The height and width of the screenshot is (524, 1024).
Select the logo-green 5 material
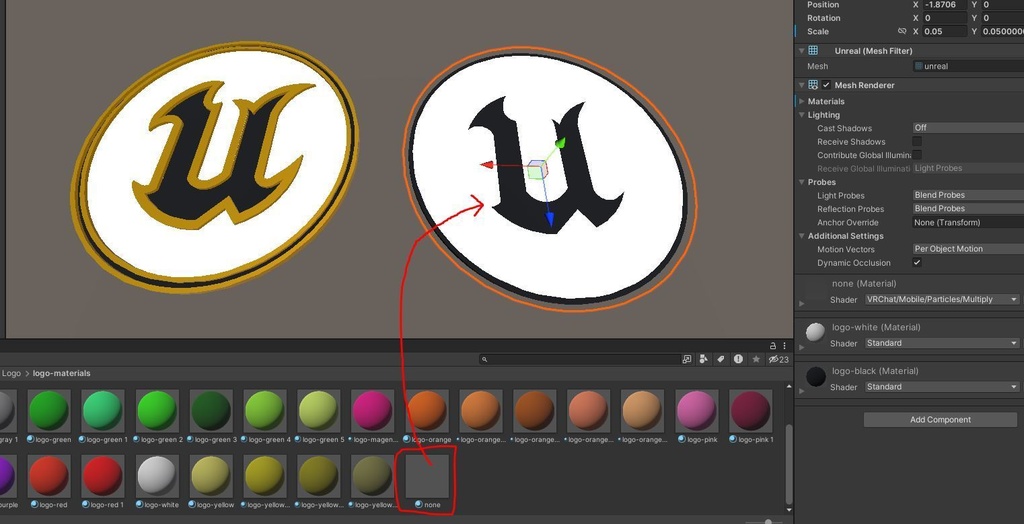[x=319, y=416]
